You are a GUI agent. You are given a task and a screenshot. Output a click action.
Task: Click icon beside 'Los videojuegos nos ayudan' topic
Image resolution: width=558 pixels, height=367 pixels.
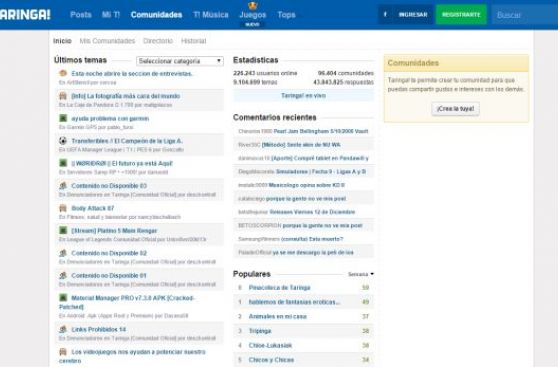pyautogui.click(x=63, y=351)
